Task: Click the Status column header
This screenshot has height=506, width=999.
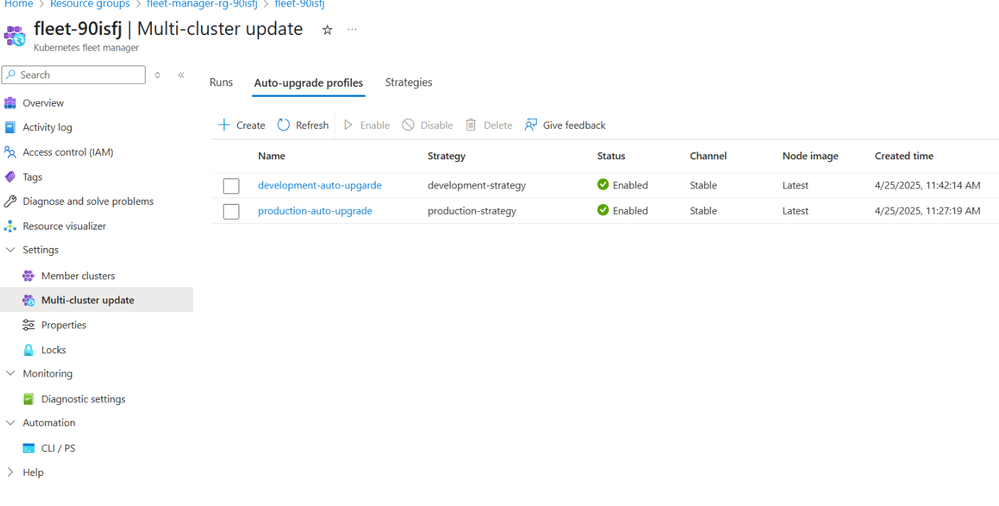Action: (611, 156)
